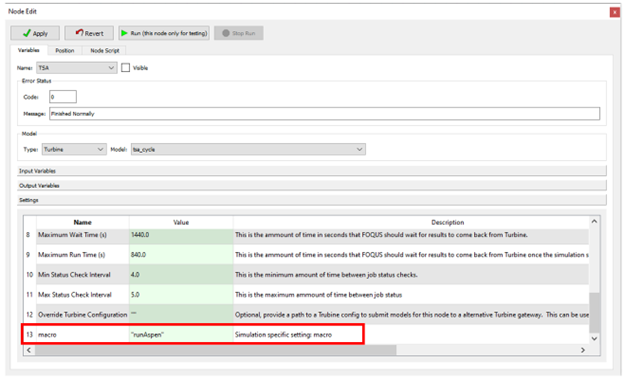
Task: Click the vertical scrollbar down arrow in settings table
Action: tap(594, 339)
